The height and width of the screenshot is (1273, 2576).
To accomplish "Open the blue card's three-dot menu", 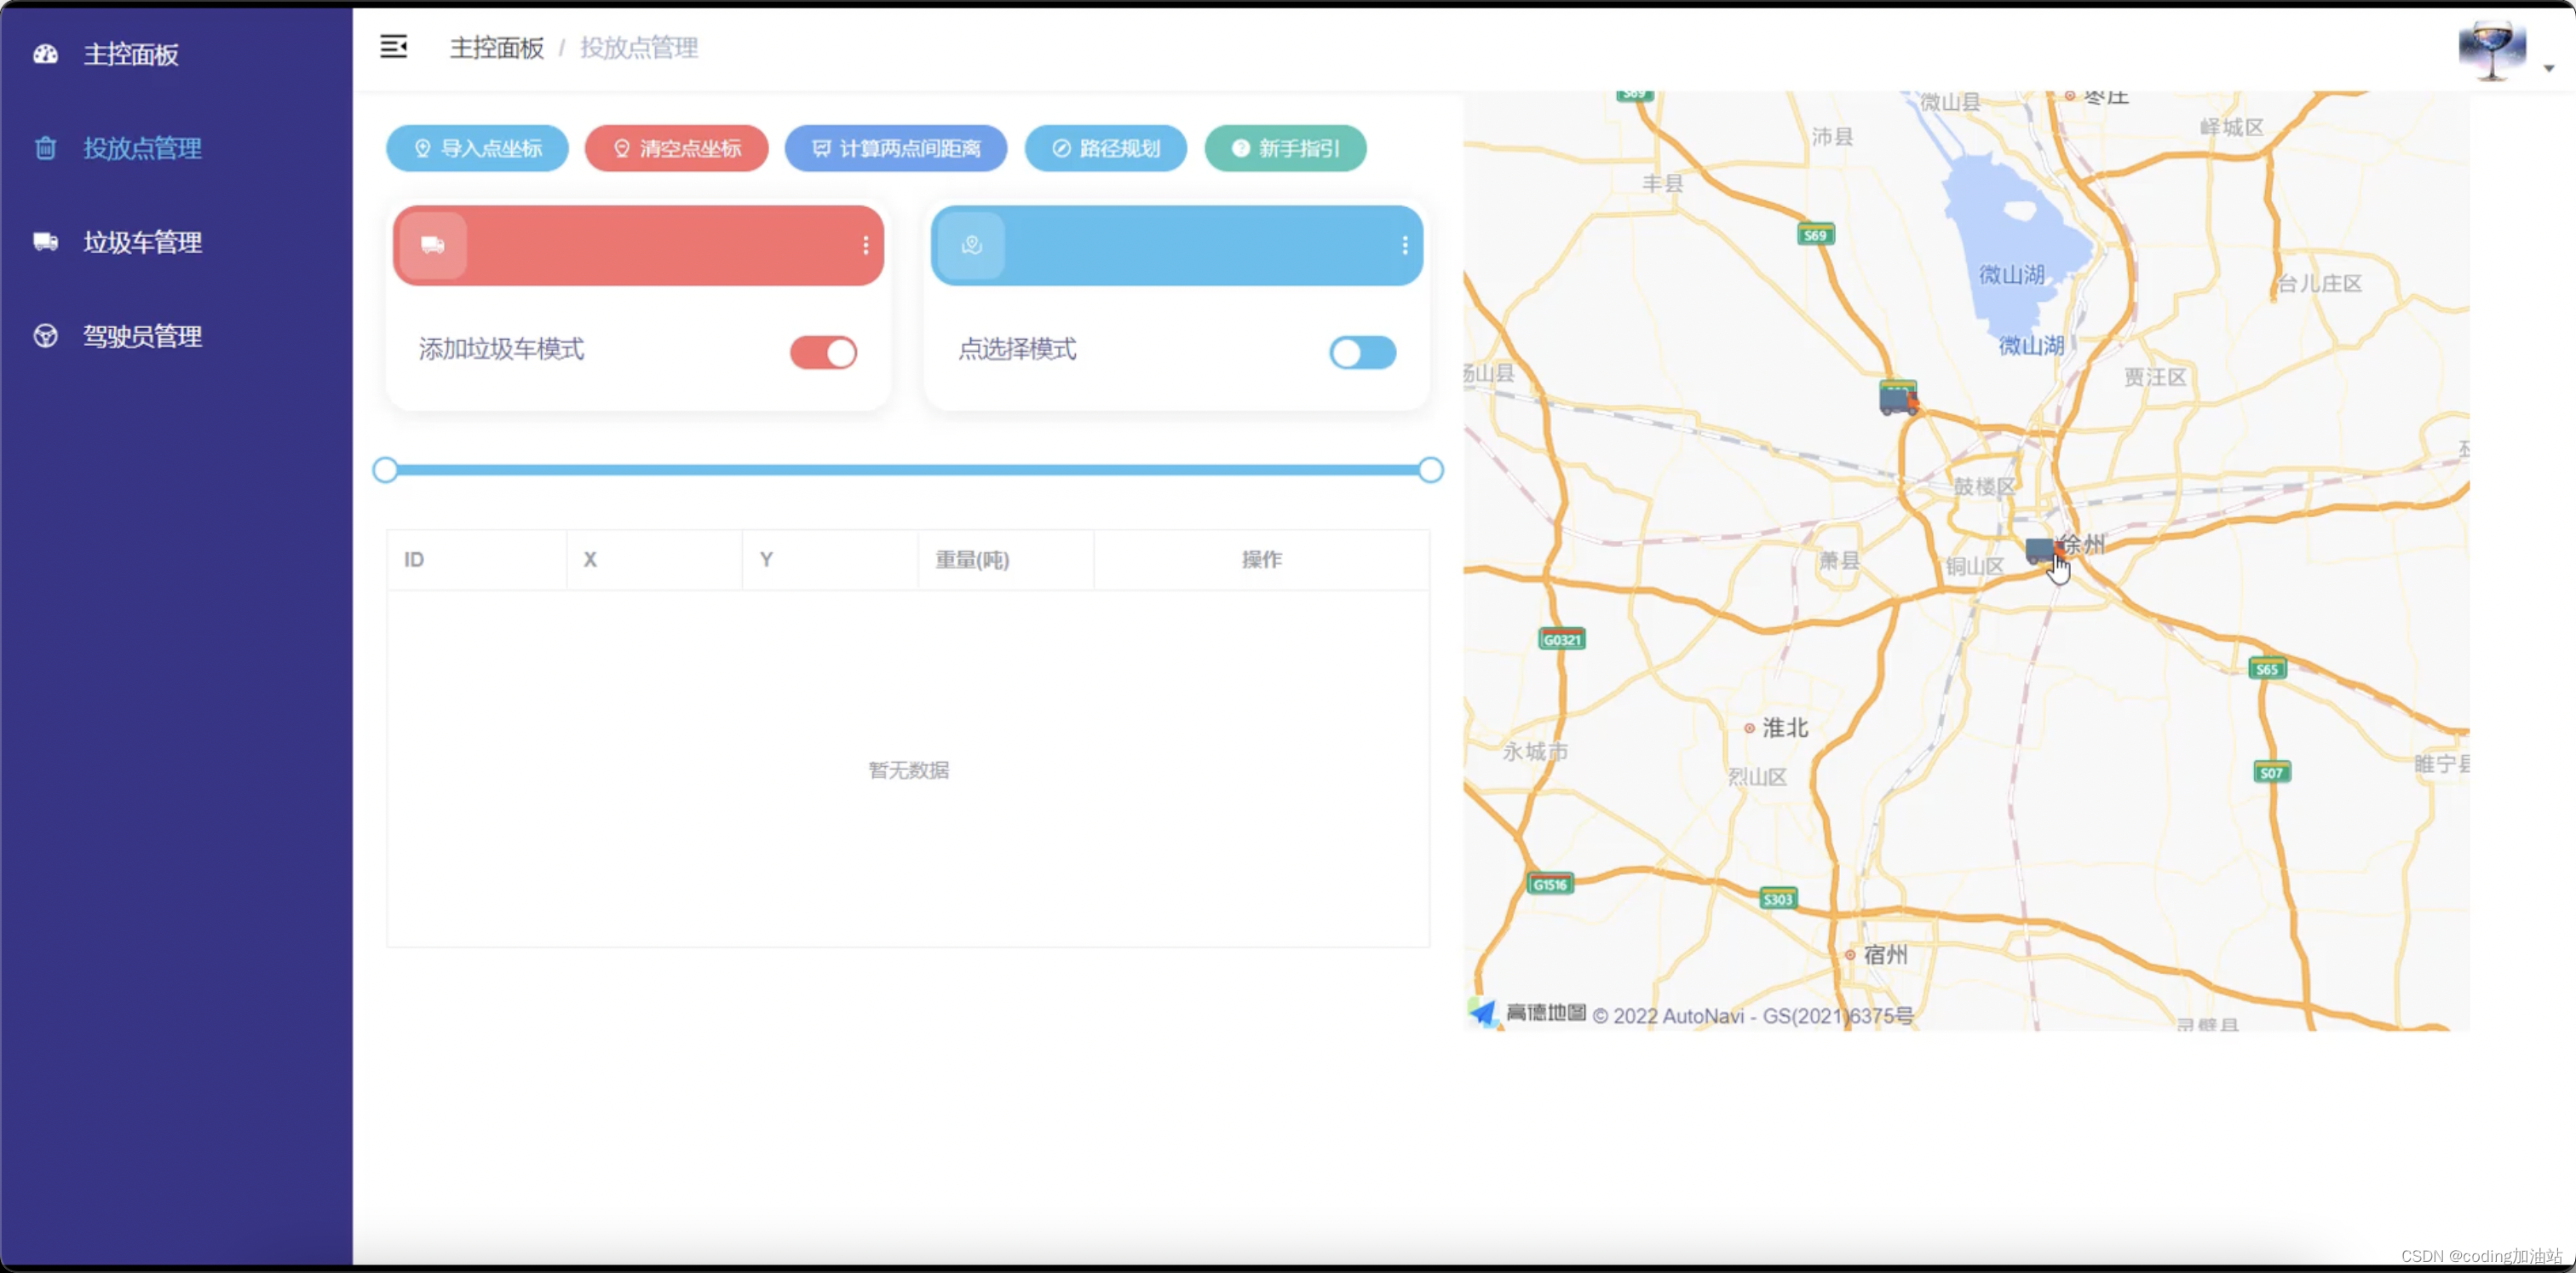I will (x=1404, y=245).
